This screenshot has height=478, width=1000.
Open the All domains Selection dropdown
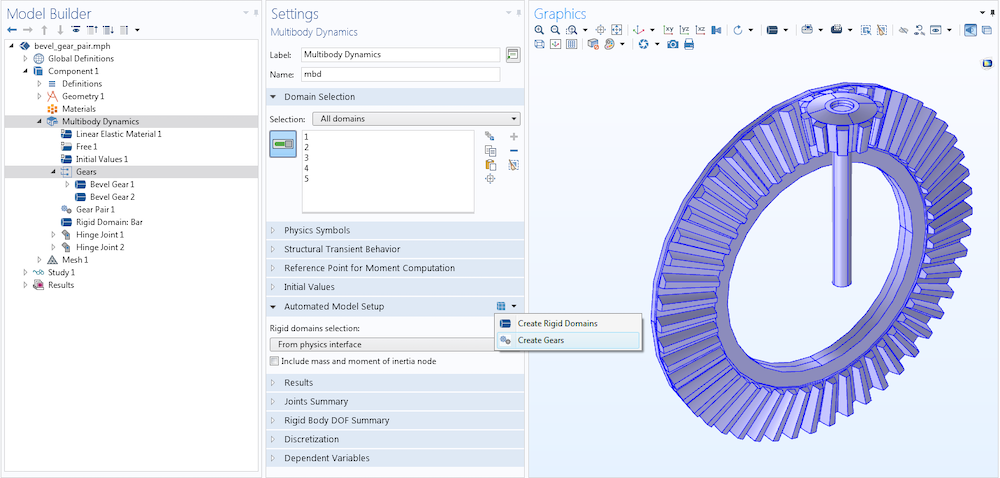(416, 119)
